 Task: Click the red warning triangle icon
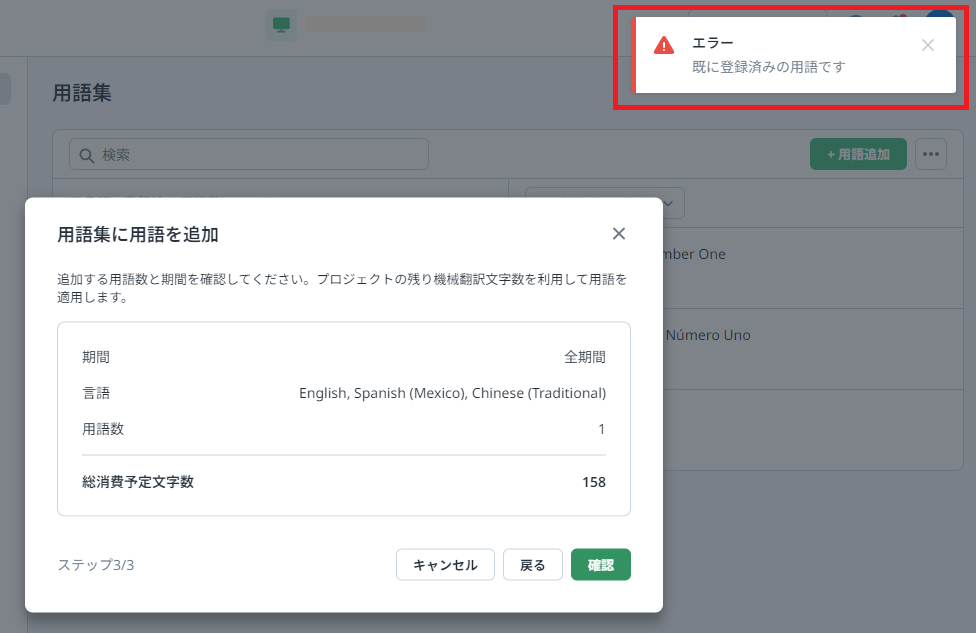point(664,45)
